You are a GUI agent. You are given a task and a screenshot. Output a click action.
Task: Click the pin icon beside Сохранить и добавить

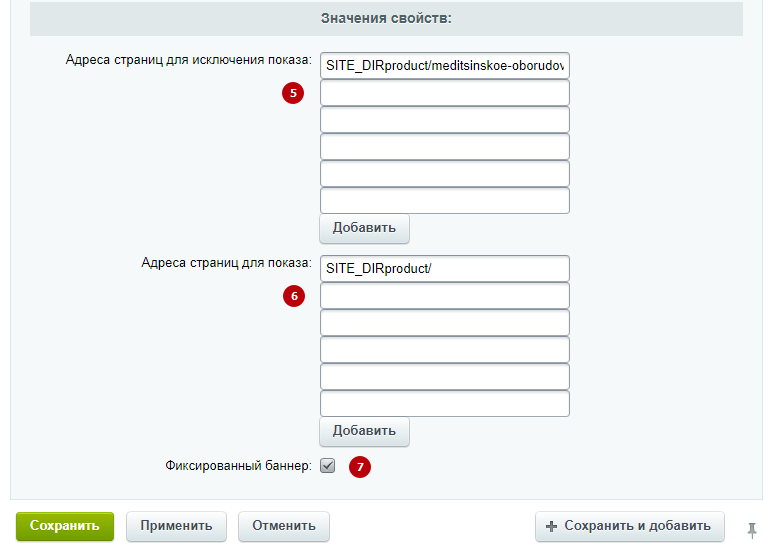coord(752,530)
